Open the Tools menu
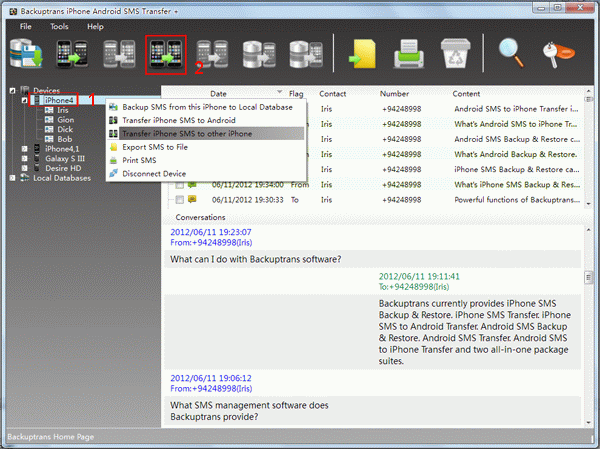This screenshot has height=449, width=600. coord(59,26)
